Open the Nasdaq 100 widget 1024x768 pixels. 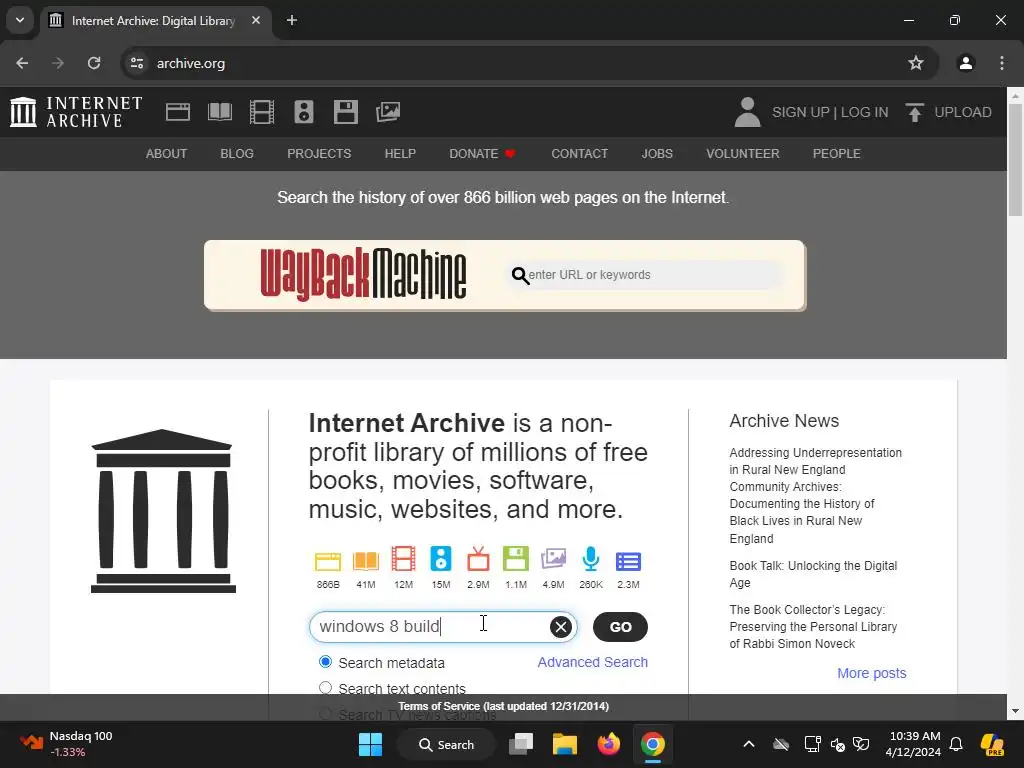pyautogui.click(x=65, y=744)
